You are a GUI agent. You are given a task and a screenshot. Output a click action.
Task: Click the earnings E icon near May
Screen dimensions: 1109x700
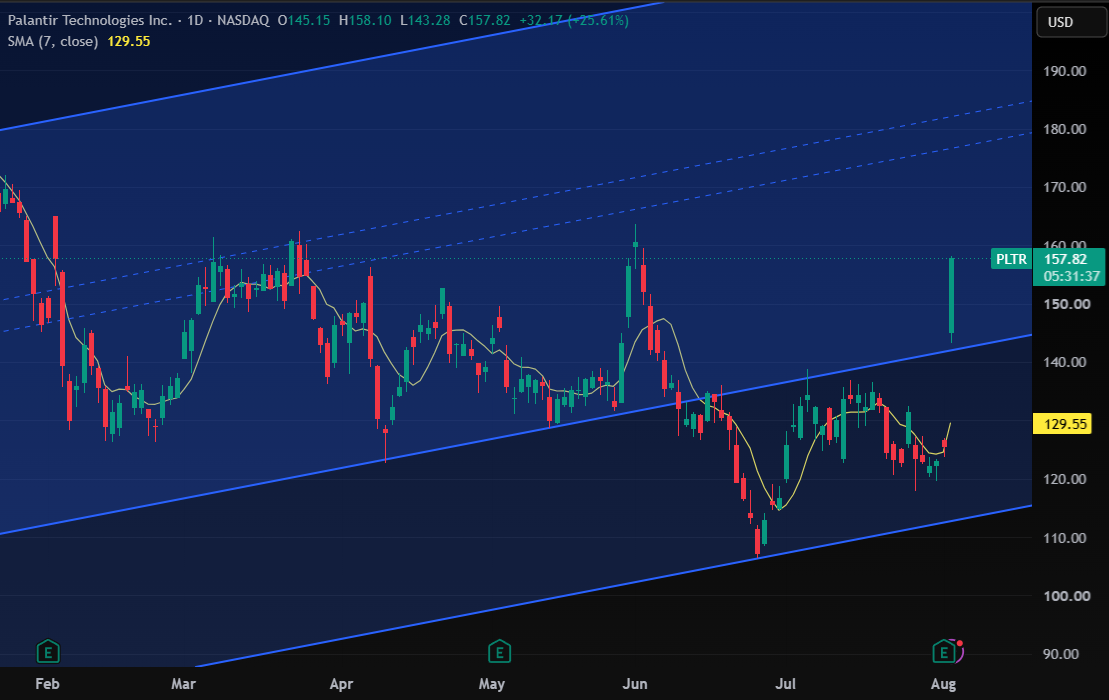[x=499, y=651]
